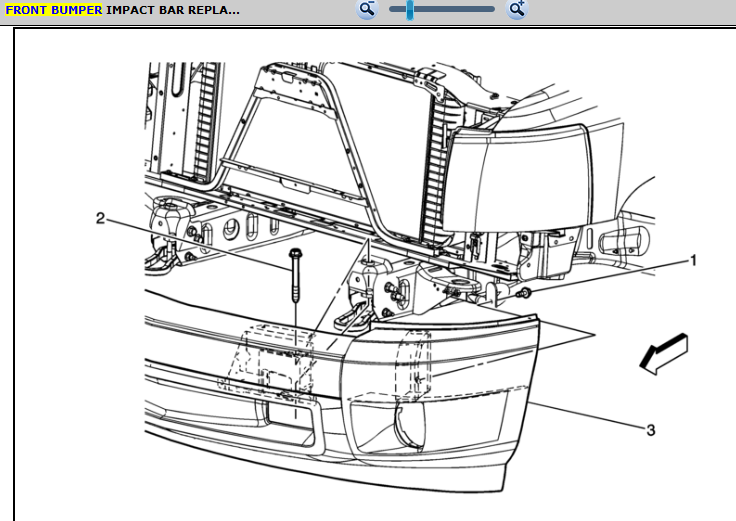Click the zoom out magnifier icon
The height and width of the screenshot is (521, 736).
coord(367,9)
